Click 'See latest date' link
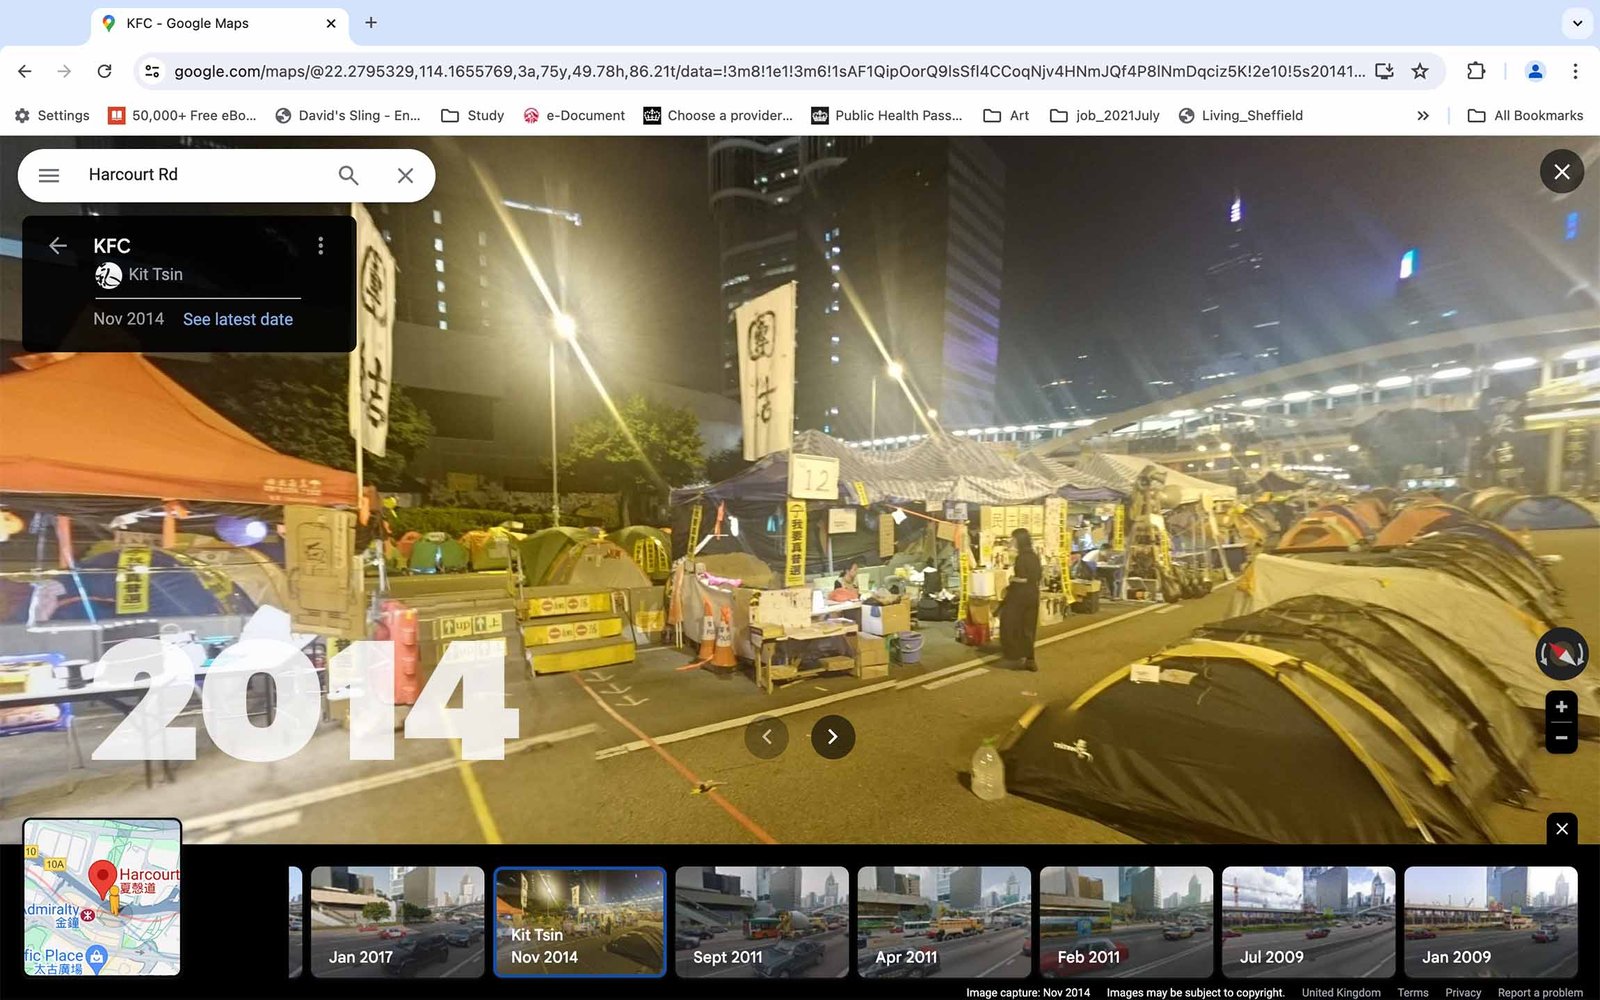Screen dimensions: 1600x1000 pos(238,319)
